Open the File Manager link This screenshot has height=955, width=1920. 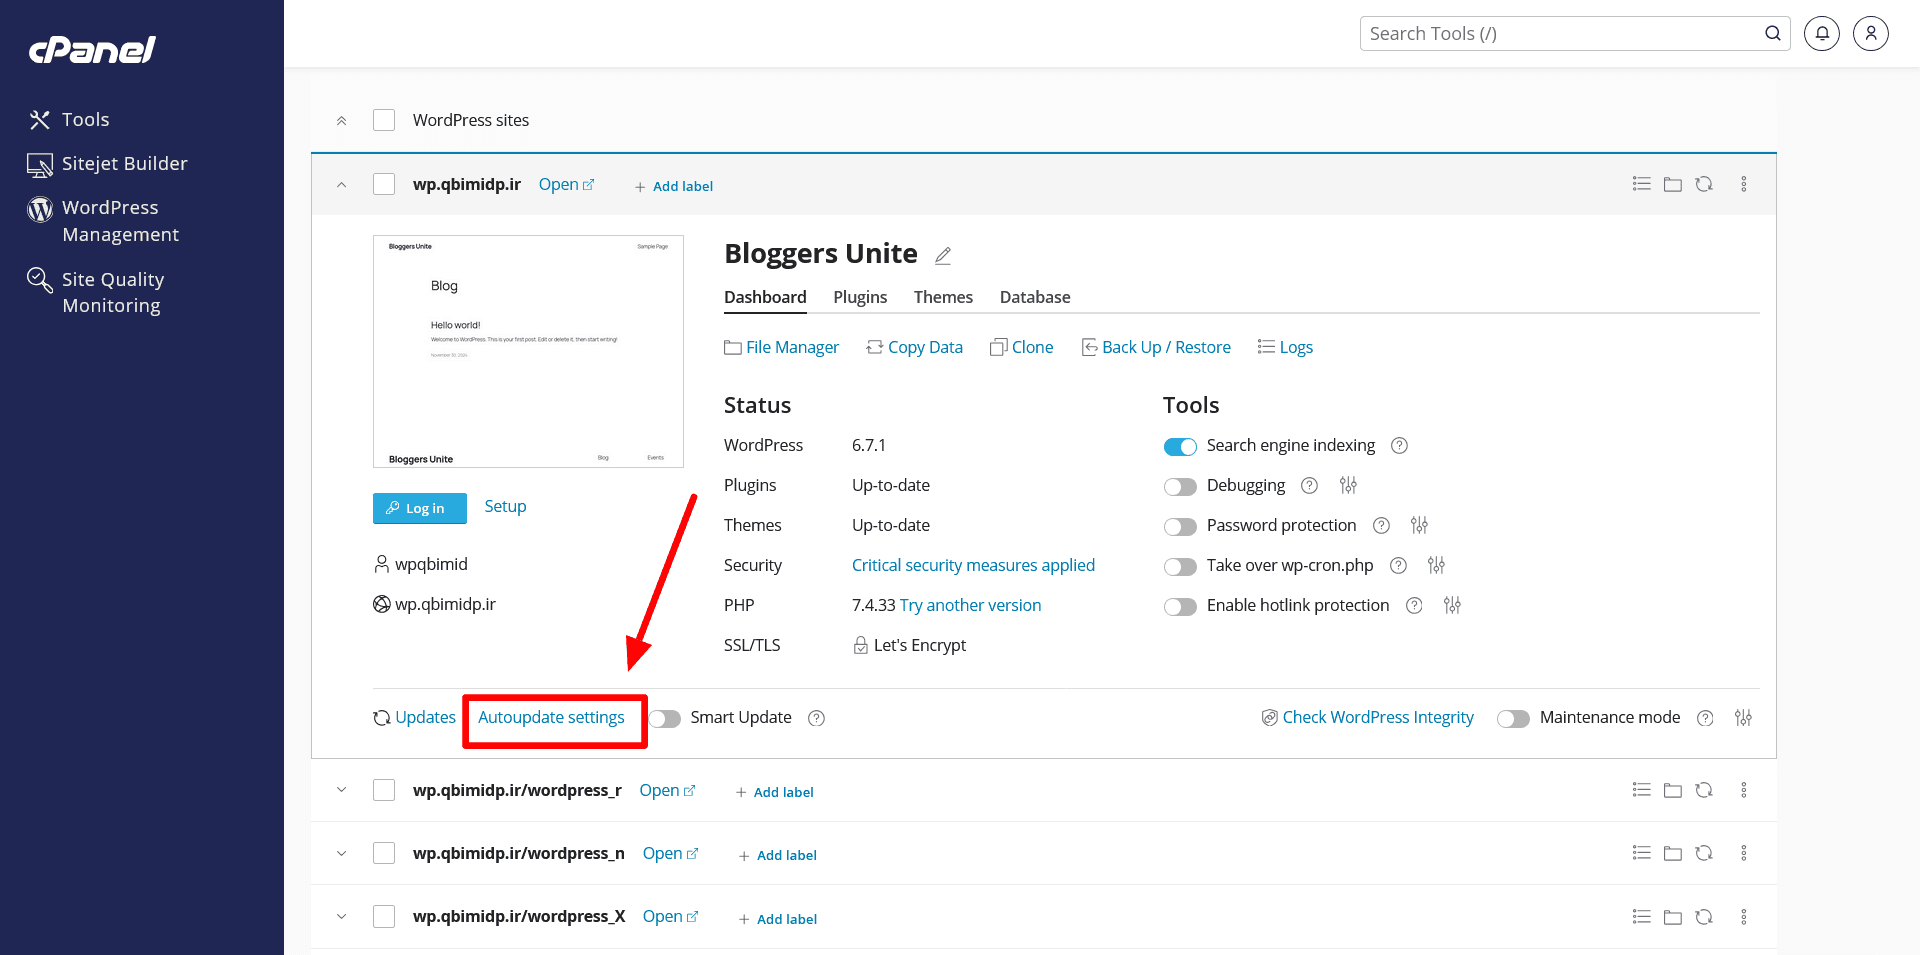(x=782, y=347)
